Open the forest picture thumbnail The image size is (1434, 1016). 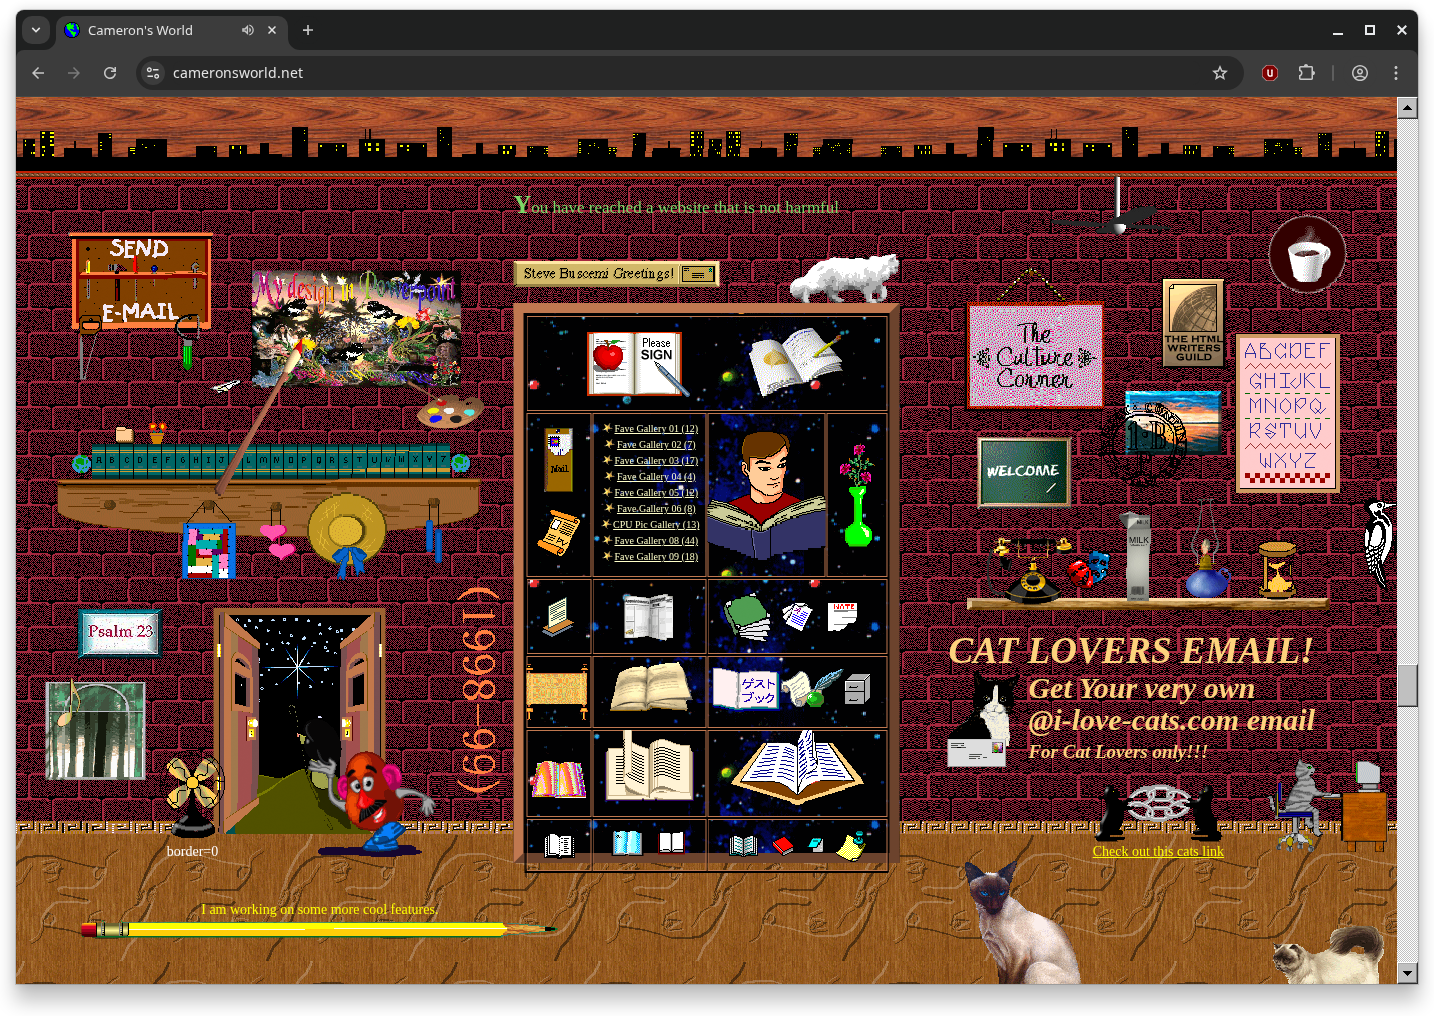point(96,730)
